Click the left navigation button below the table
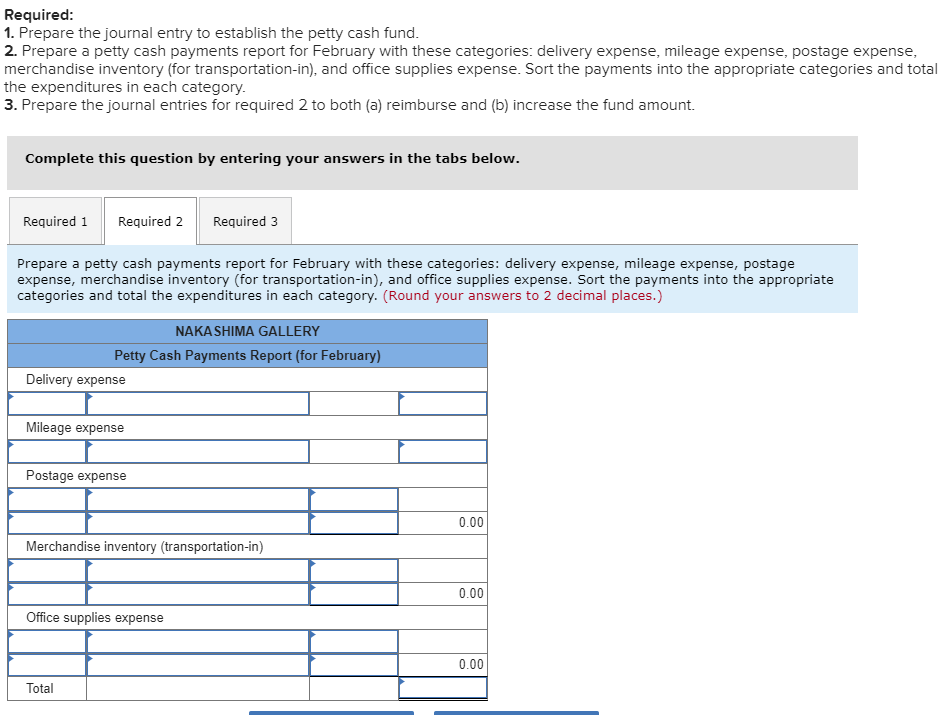This screenshot has height=715, width=947. [x=331, y=712]
